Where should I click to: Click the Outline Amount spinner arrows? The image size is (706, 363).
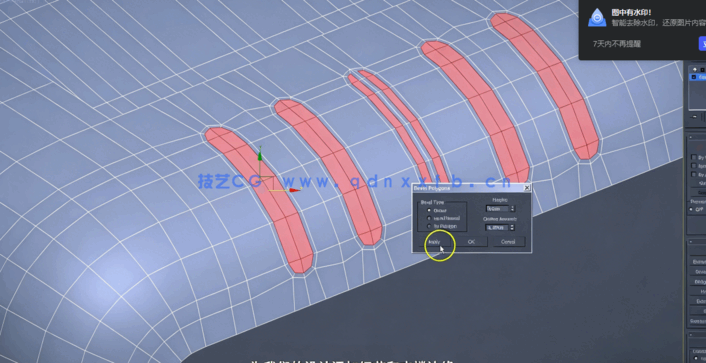(x=512, y=228)
